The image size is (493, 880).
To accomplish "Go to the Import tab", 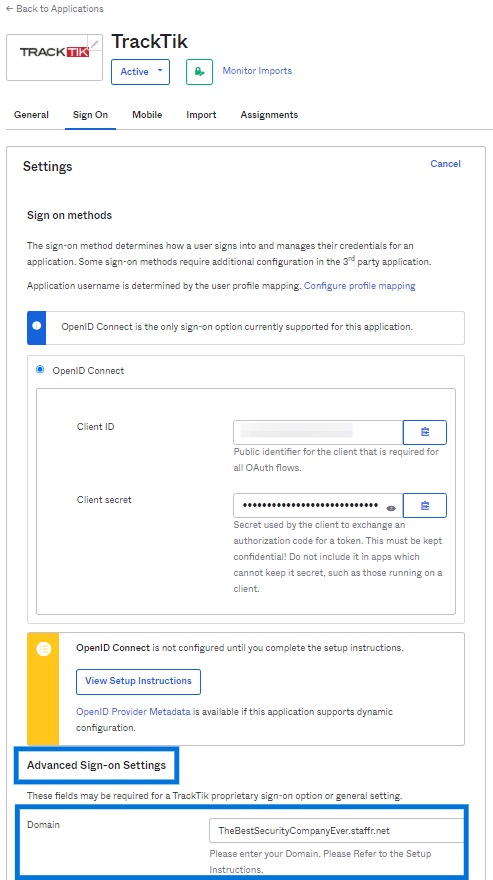I will pos(201,114).
